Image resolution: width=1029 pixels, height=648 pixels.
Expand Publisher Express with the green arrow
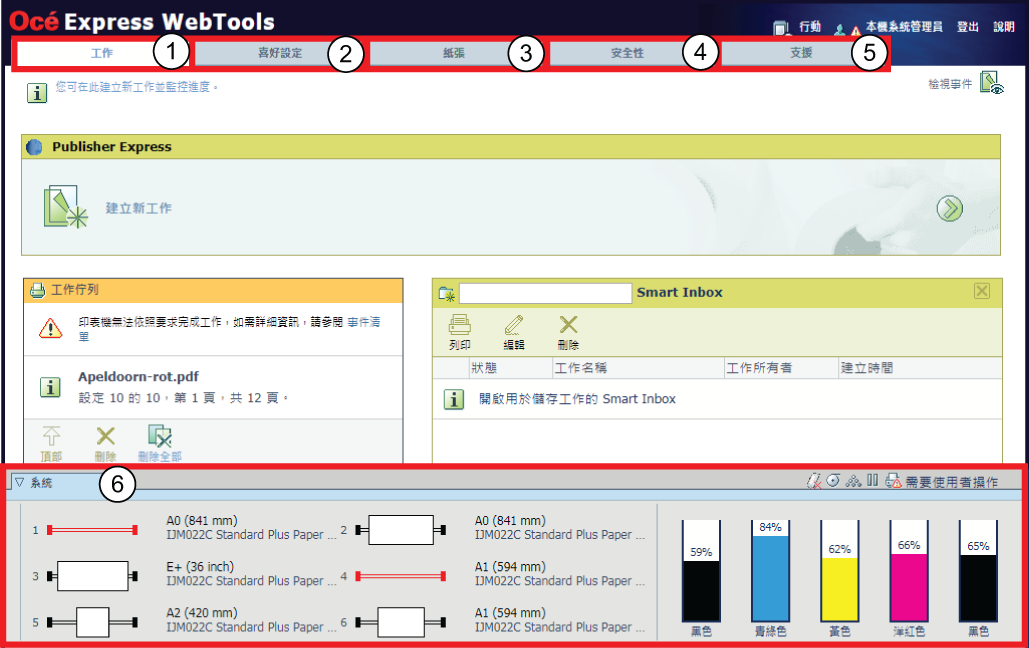click(949, 209)
